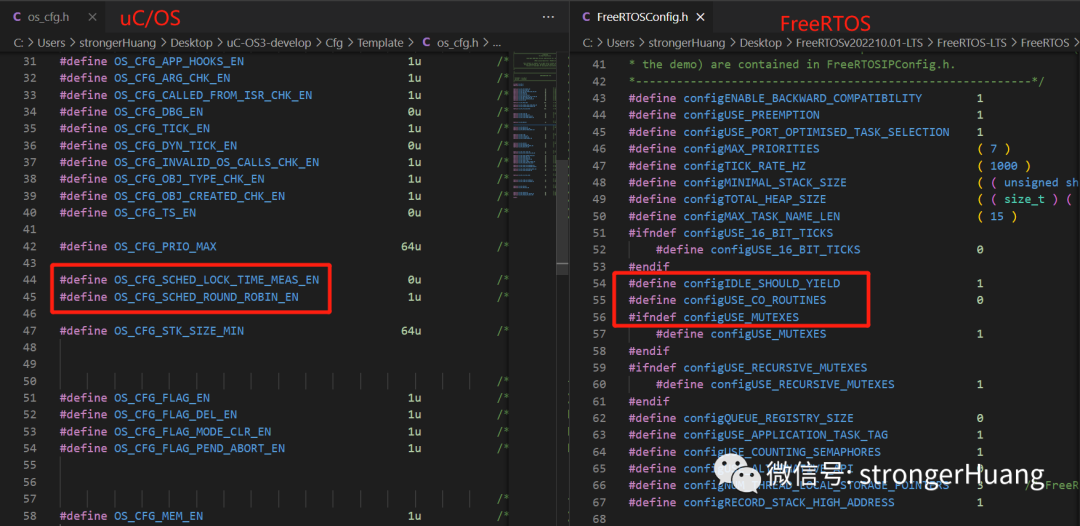Click configMAX_PRIORITIES identifier

pos(751,149)
